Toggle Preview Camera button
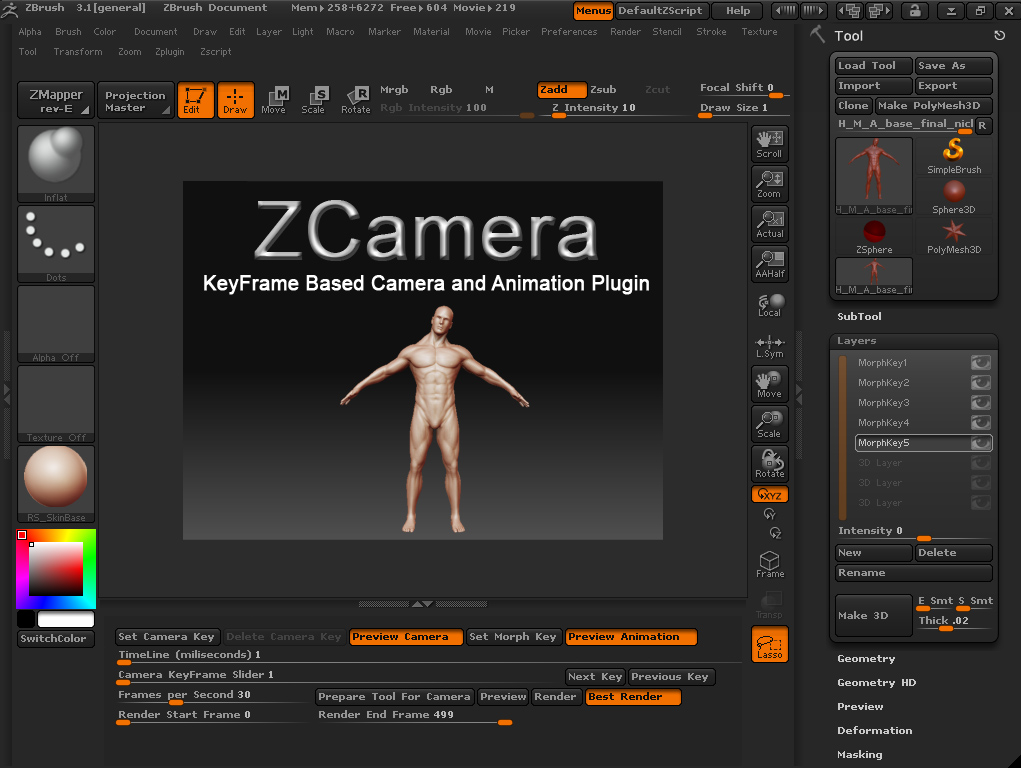Screen dimensions: 1021x768 (x=406, y=637)
